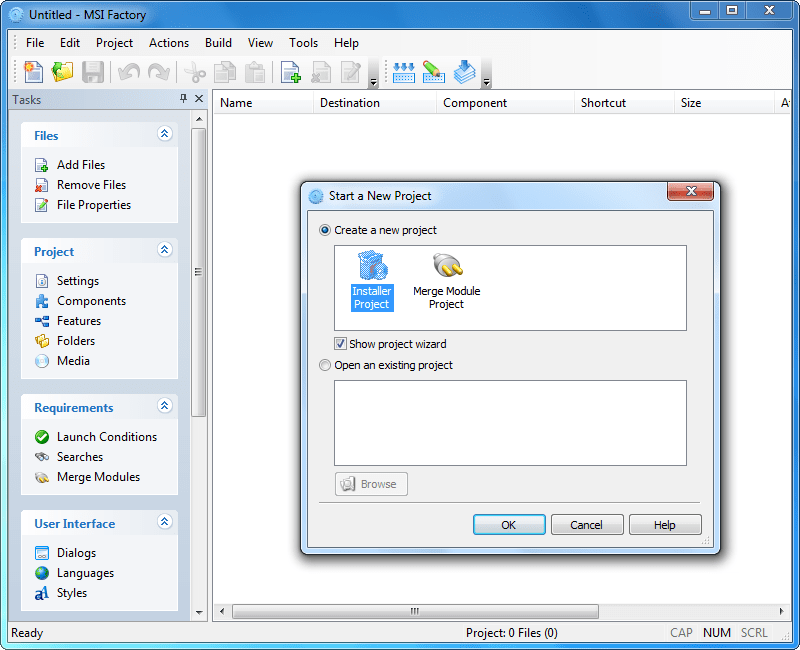Click the horizontal scrollbar of file list

click(414, 611)
